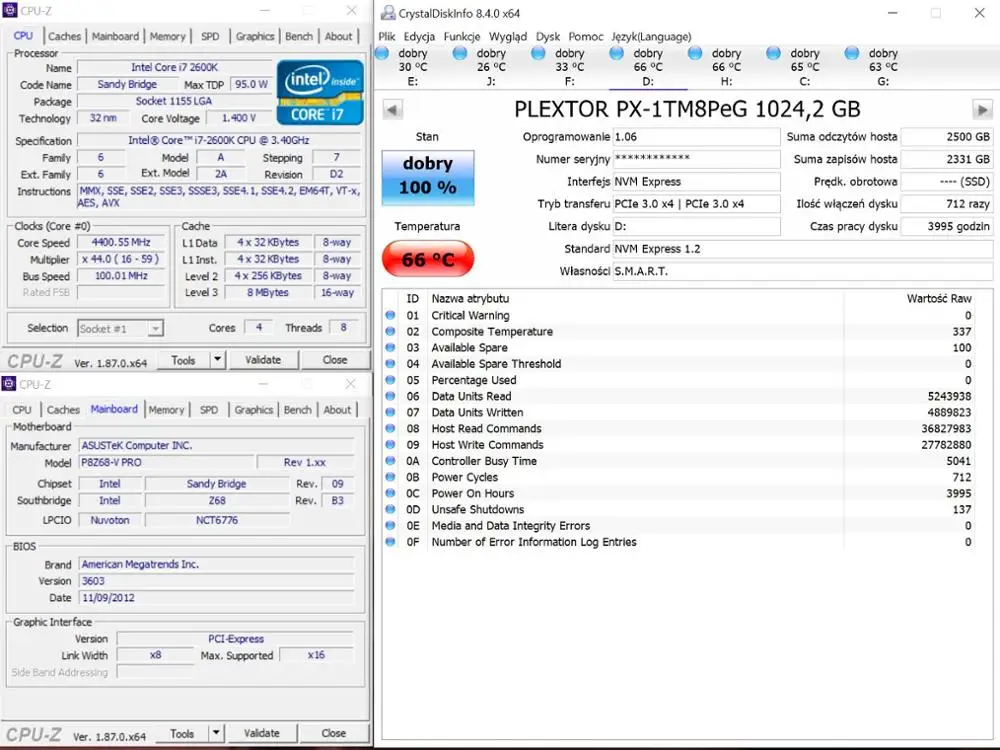Click the Intel Core i7 logo badge
This screenshot has width=1000, height=750.
(320, 92)
